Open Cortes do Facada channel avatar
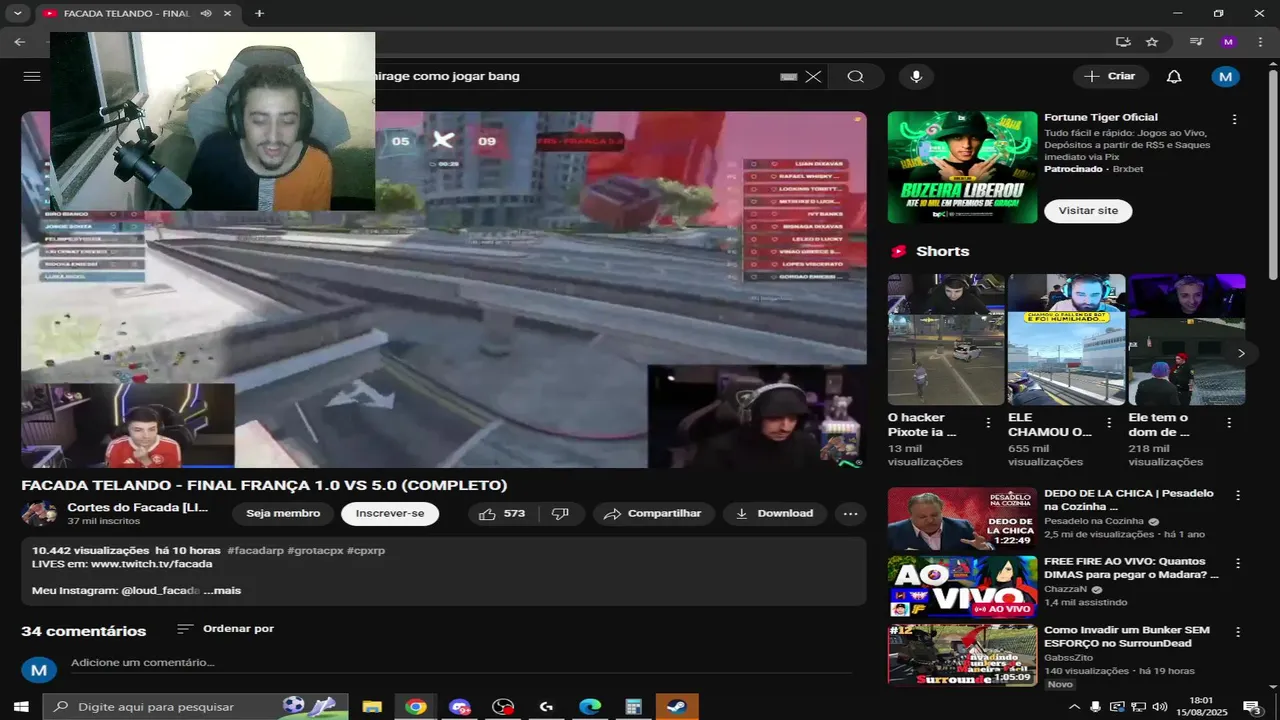The image size is (1280, 720). (x=40, y=514)
